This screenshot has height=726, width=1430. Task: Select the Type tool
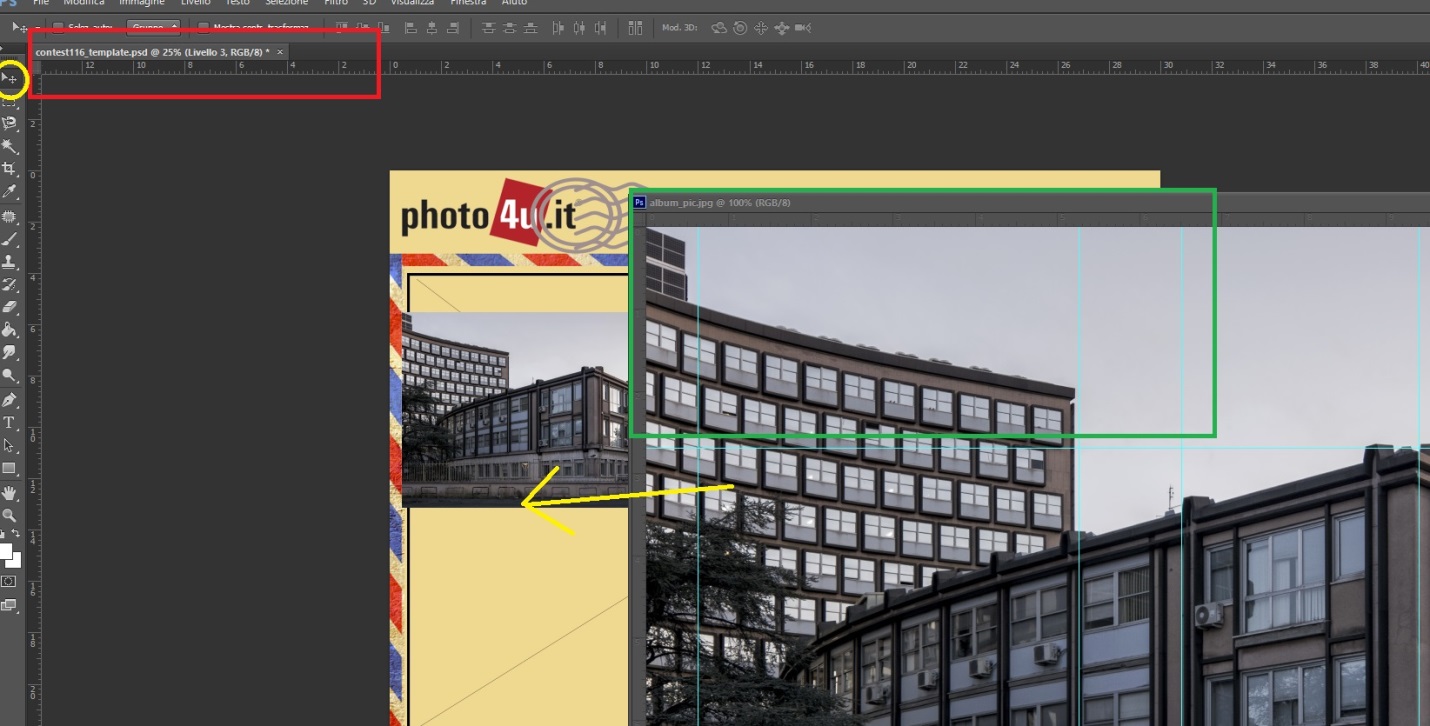[x=10, y=423]
